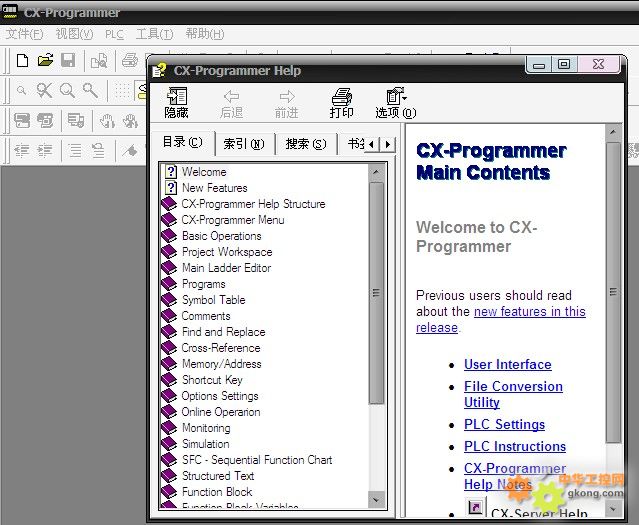
Task: Click the indent right-arrow lines icon
Action: tap(45, 151)
